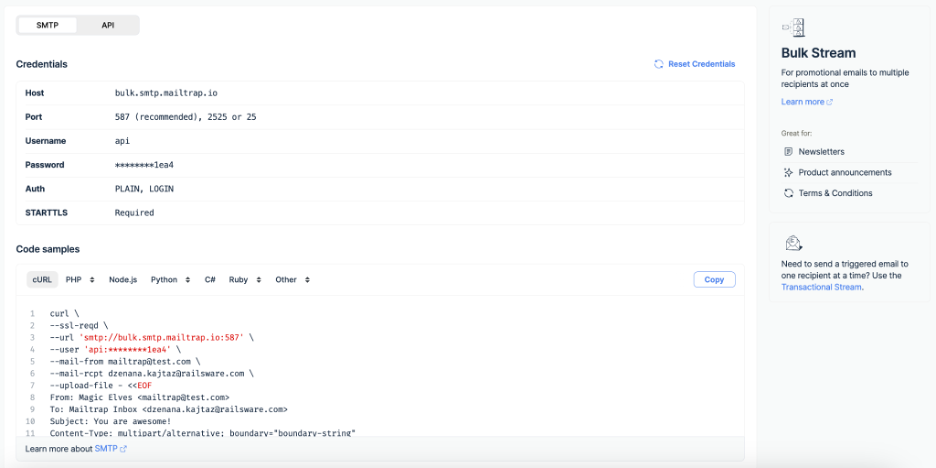The height and width of the screenshot is (468, 936).
Task: Click username value api
Action: coord(122,141)
